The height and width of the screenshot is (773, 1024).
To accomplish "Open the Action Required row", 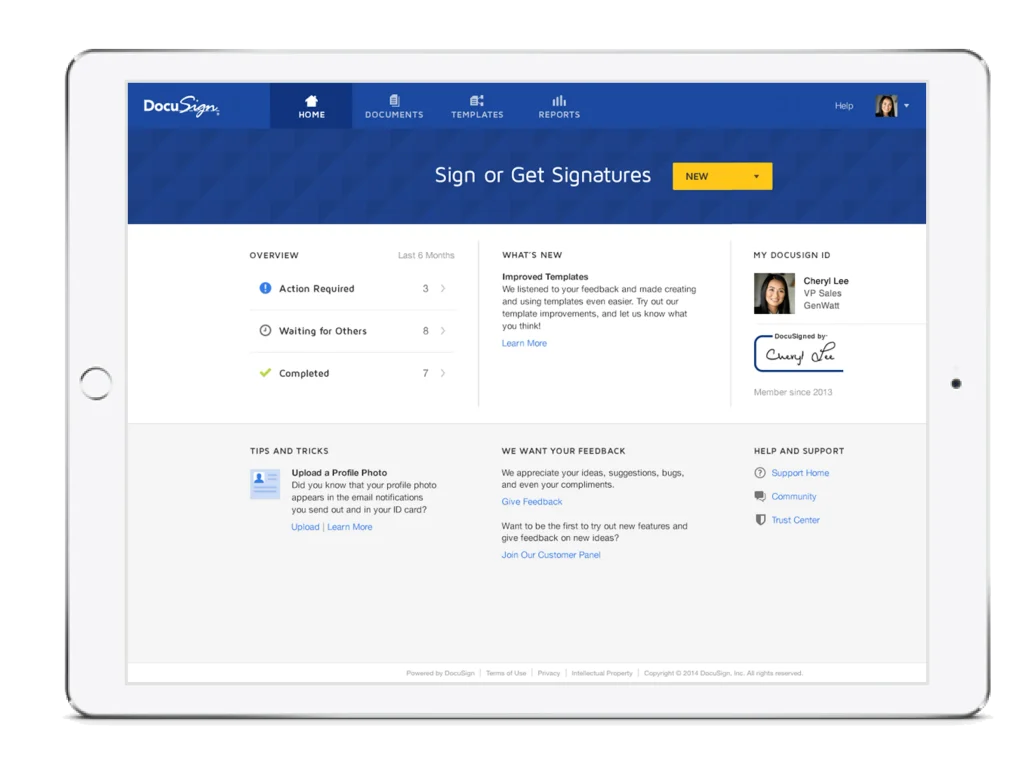I will [x=352, y=289].
